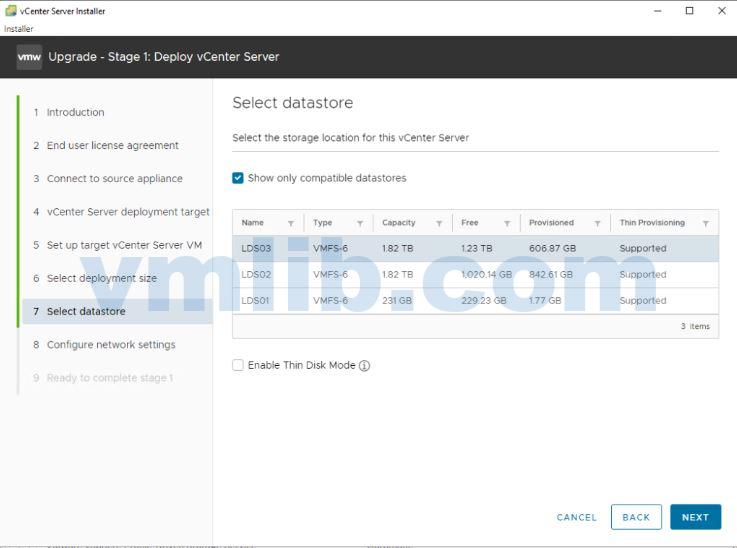
Task: Click the 229.23 GB free value
Action: pos(484,301)
